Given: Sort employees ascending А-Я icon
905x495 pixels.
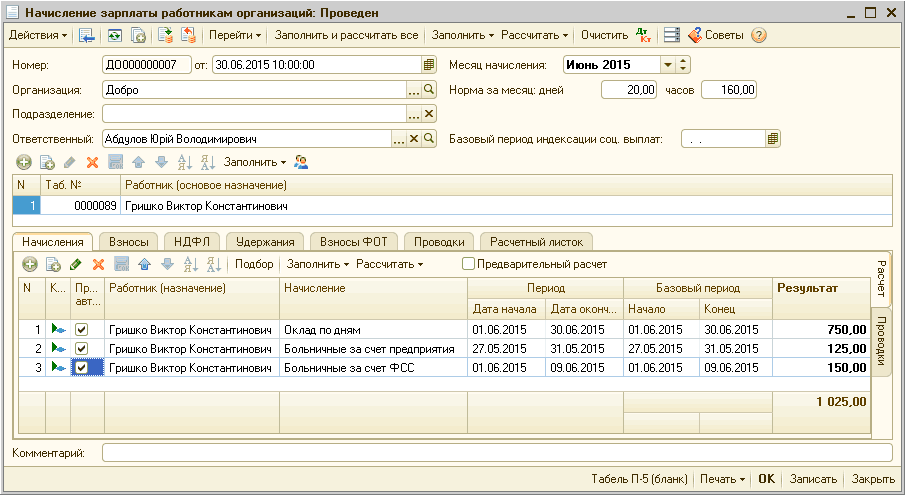Looking at the screenshot, I should [185, 162].
